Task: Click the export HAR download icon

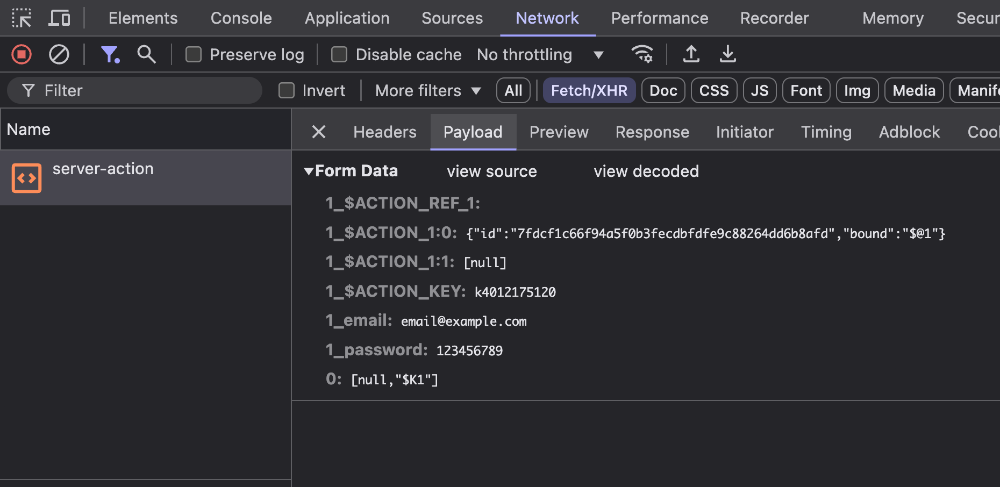Action: tap(728, 54)
